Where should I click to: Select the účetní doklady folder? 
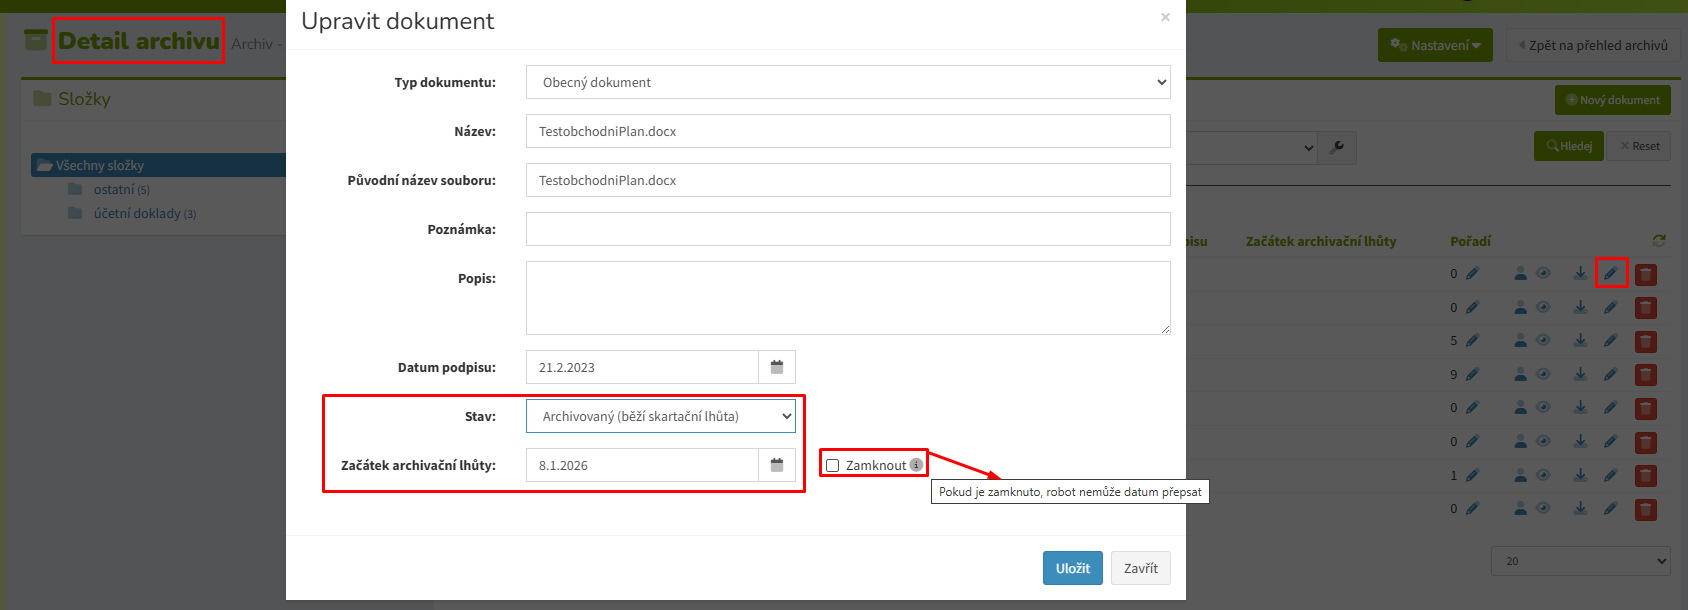(x=136, y=213)
